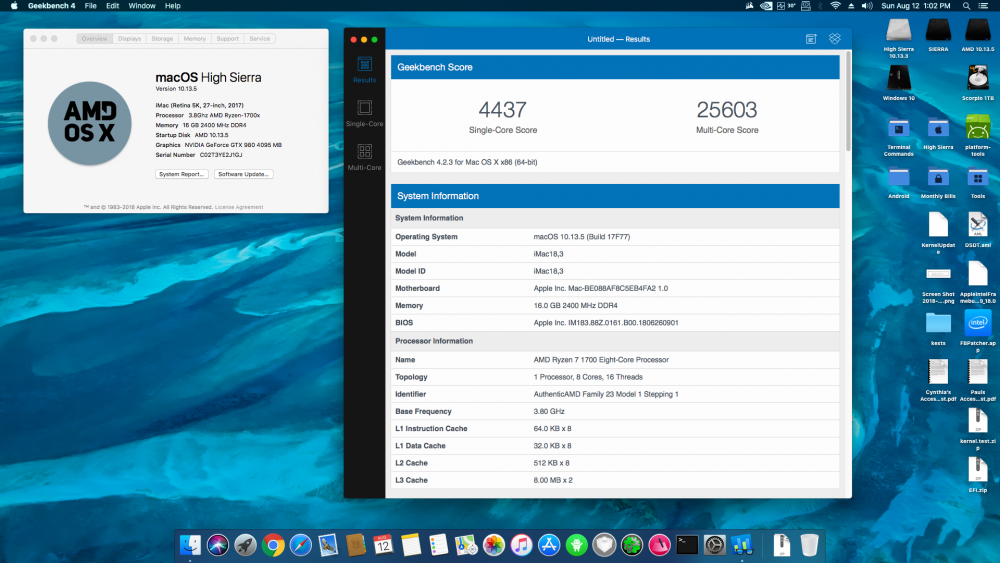1000x563 pixels.
Task: Open iTunes from the Dock
Action: coord(522,545)
